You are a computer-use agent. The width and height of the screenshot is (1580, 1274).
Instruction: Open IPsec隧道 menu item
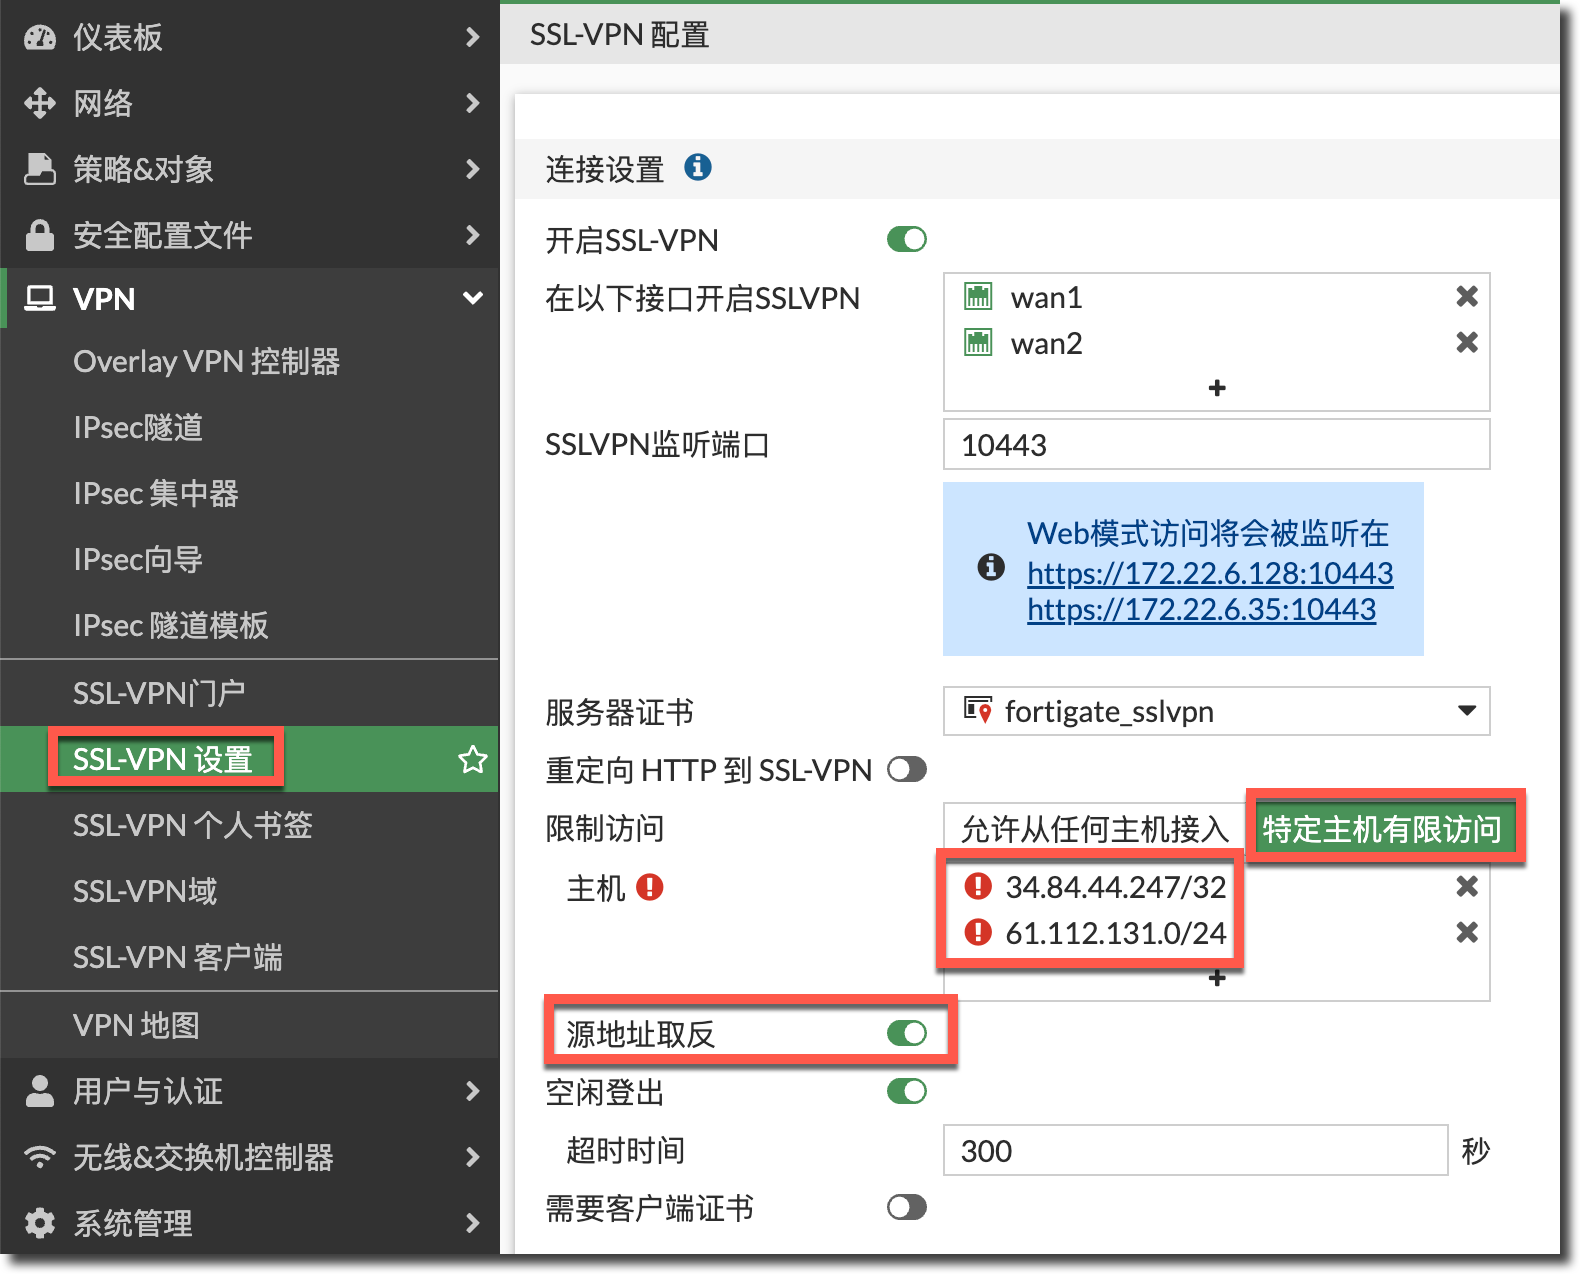(x=250, y=427)
